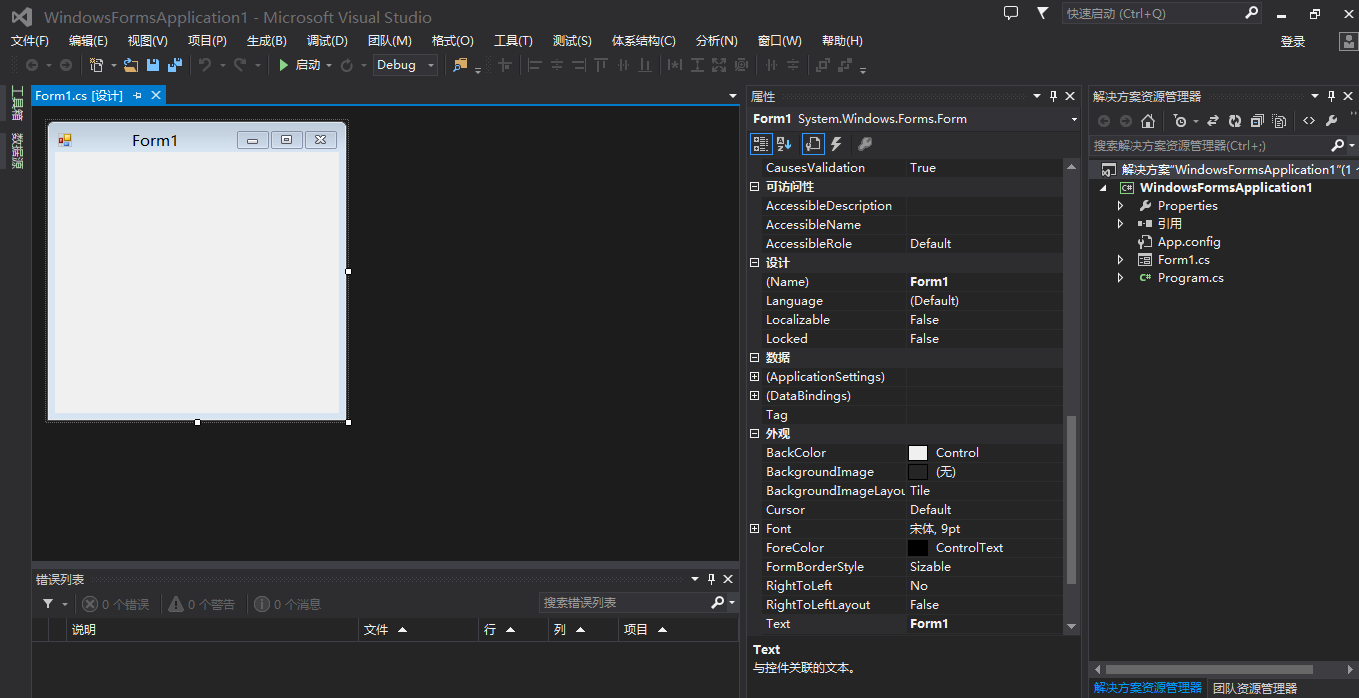Image resolution: width=1359 pixels, height=698 pixels.
Task: Open the Properties object selector dropdown
Action: [1074, 119]
